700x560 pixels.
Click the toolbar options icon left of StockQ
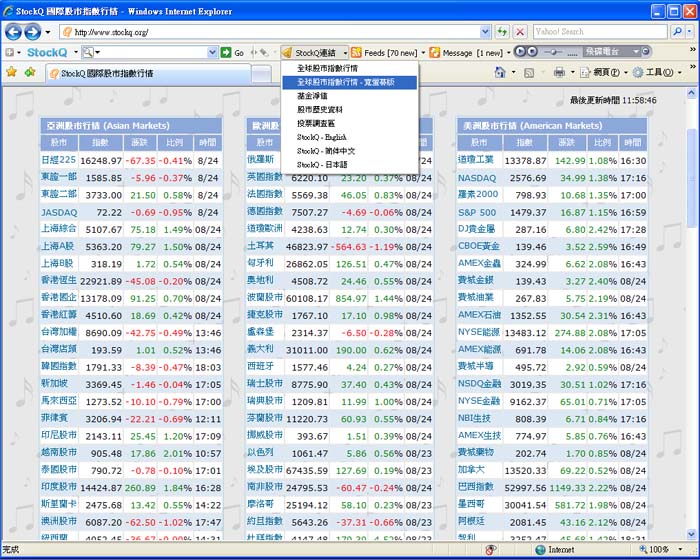pos(10,53)
